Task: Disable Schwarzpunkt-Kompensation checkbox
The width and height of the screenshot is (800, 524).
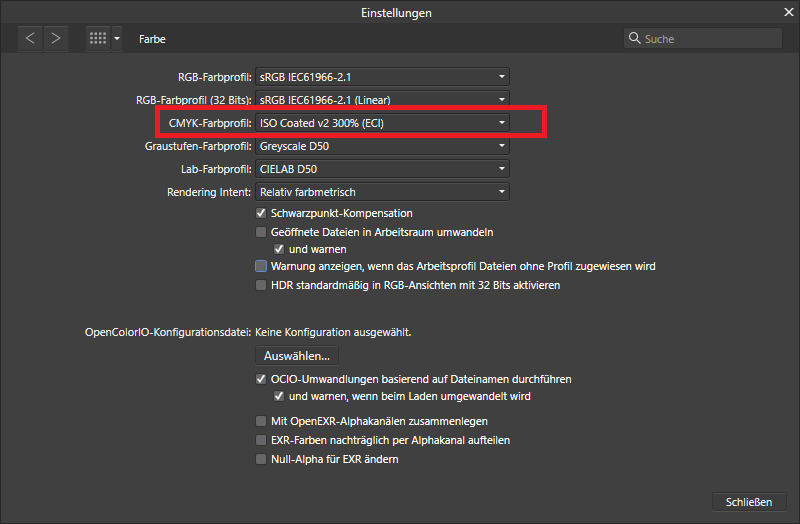Action: click(261, 213)
